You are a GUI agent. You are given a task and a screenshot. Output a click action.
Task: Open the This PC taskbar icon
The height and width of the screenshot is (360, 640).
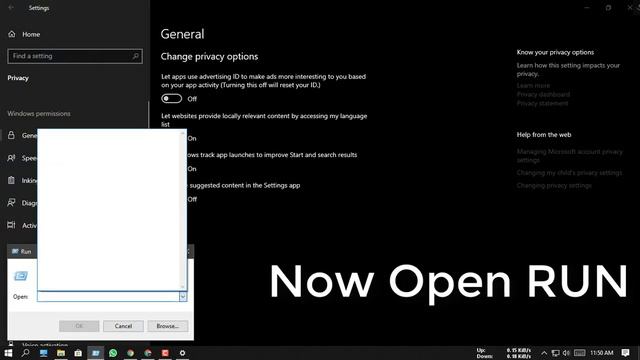point(43,353)
